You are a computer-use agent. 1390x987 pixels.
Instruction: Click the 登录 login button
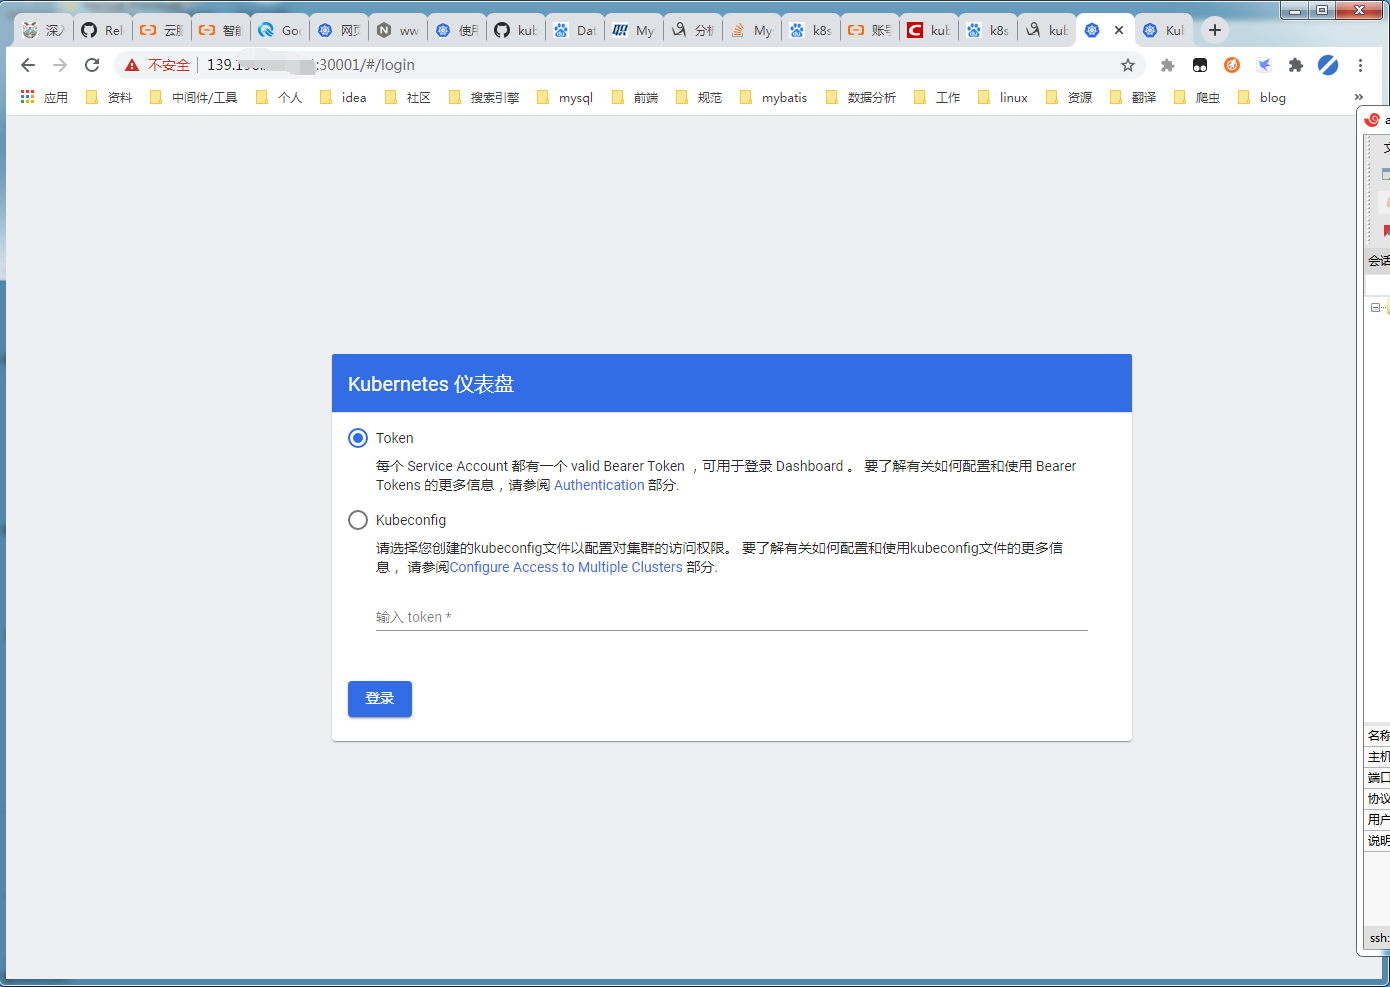click(380, 699)
